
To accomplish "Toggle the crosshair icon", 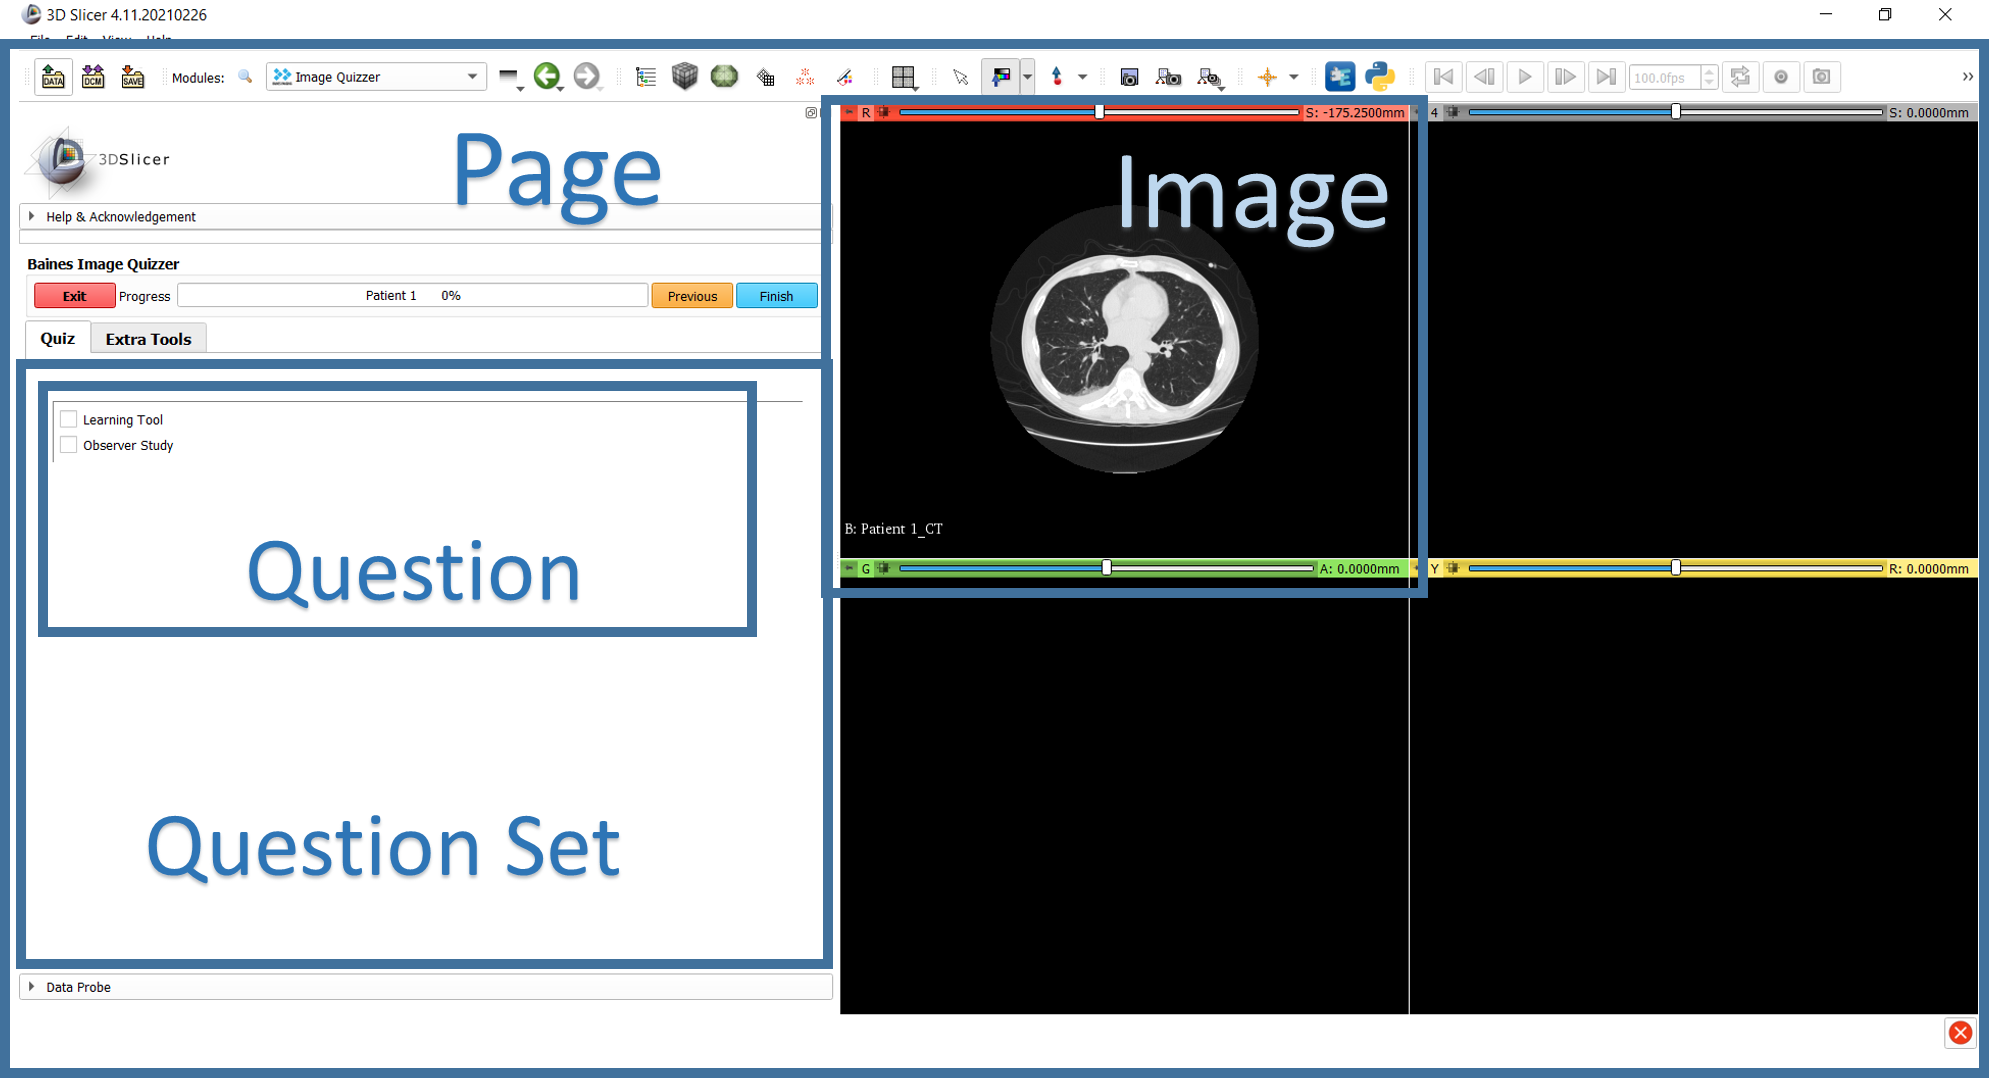I will pos(1267,77).
